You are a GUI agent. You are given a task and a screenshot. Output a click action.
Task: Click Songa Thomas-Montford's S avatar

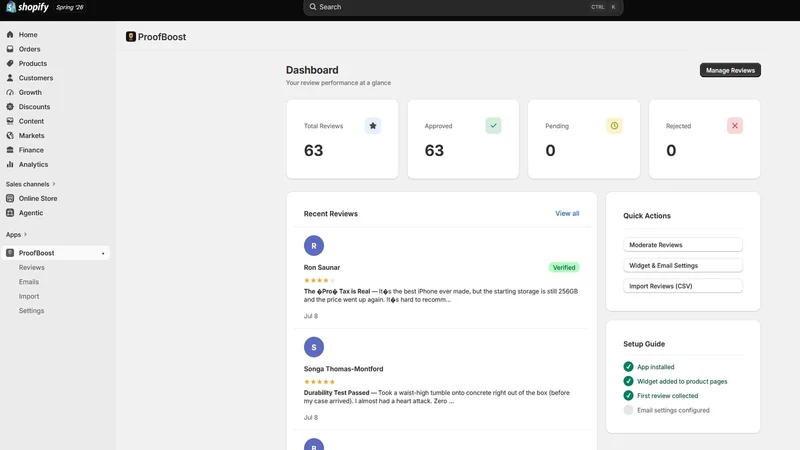314,347
